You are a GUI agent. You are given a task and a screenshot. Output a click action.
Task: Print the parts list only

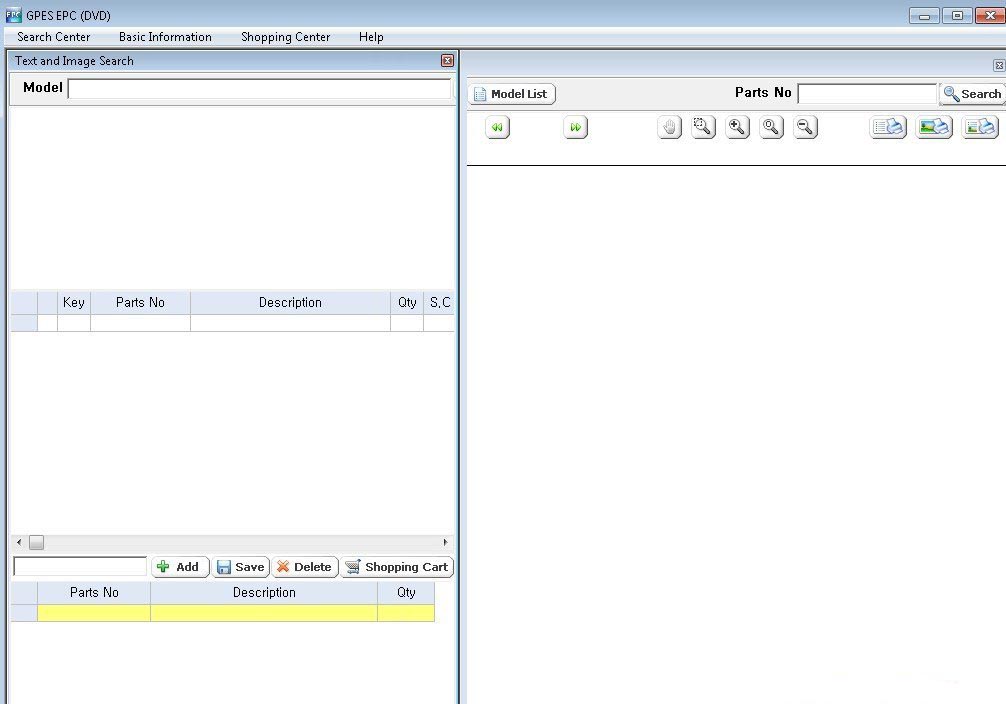click(x=888, y=127)
